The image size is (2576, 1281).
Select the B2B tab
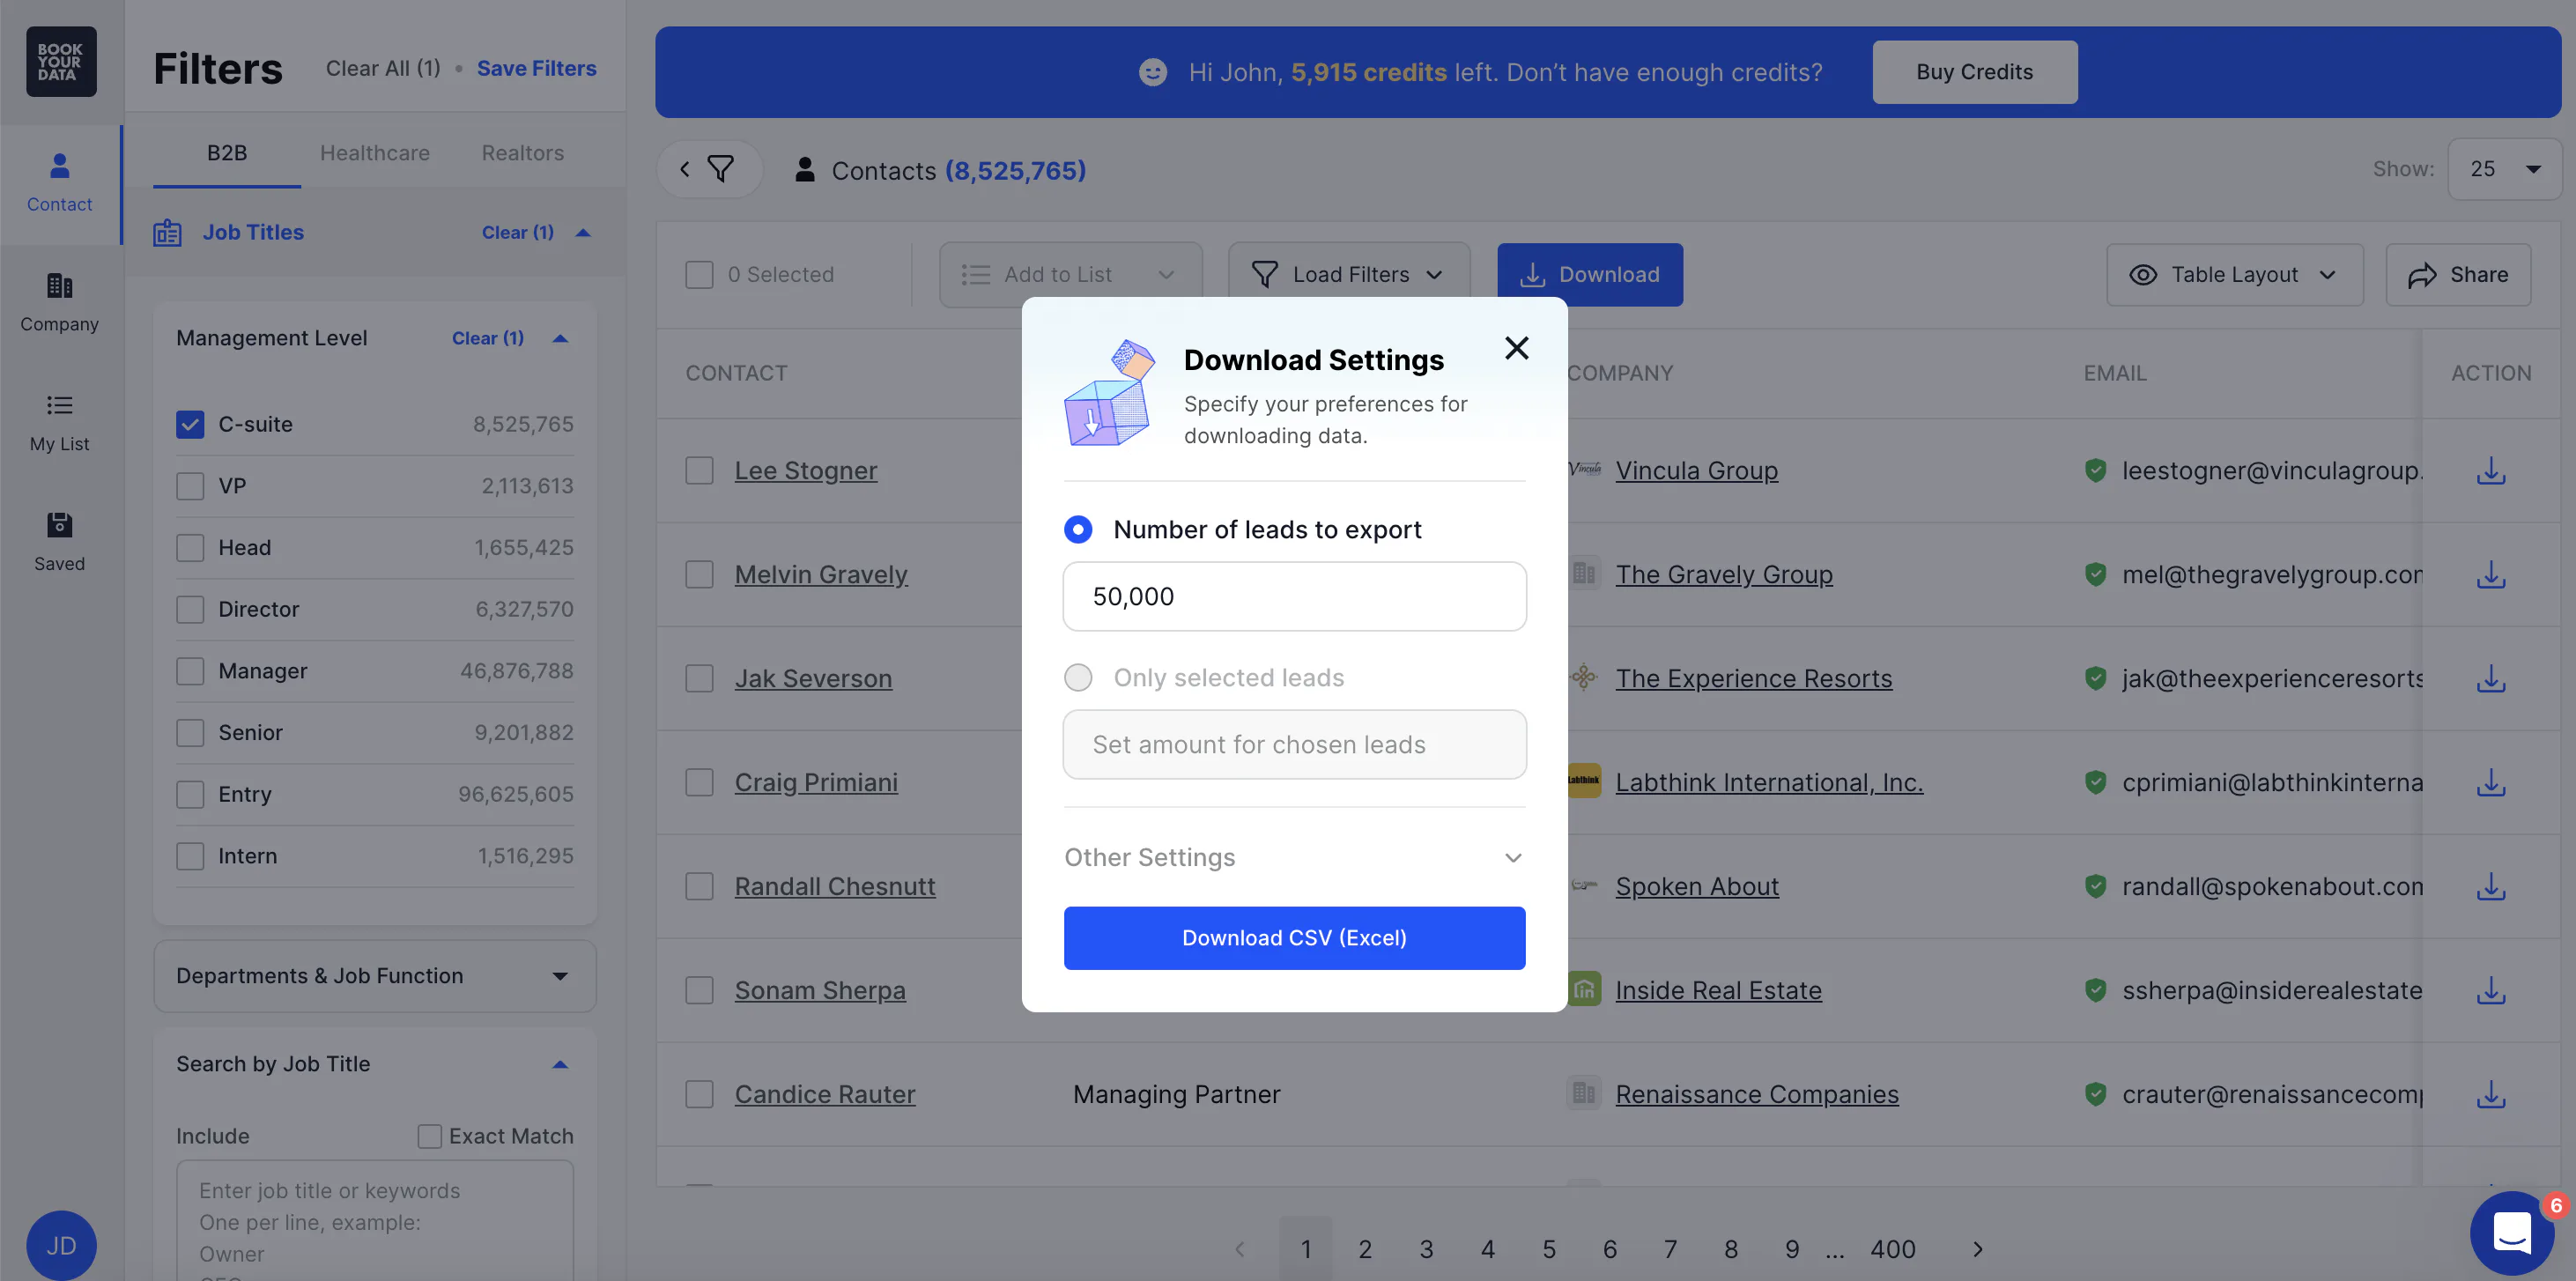click(227, 153)
